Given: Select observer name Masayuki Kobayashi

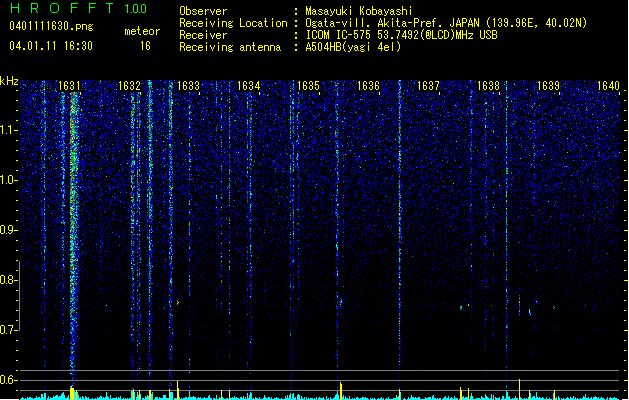Looking at the screenshot, I should [359, 11].
